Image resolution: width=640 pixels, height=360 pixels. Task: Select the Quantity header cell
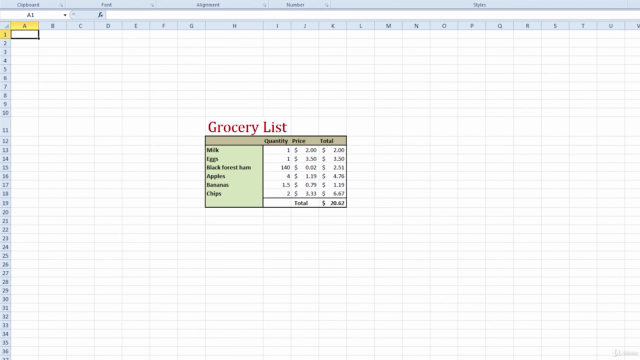[277, 141]
